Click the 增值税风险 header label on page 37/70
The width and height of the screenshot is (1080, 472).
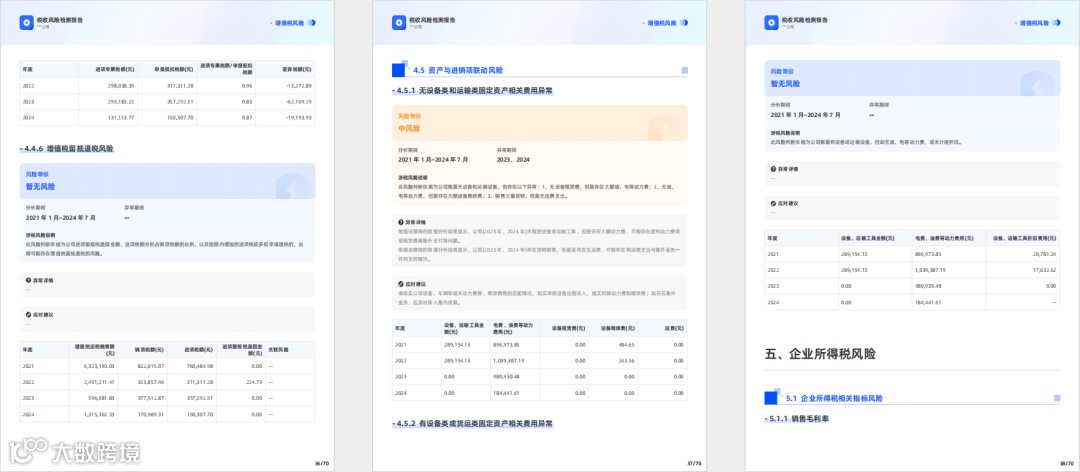point(661,23)
